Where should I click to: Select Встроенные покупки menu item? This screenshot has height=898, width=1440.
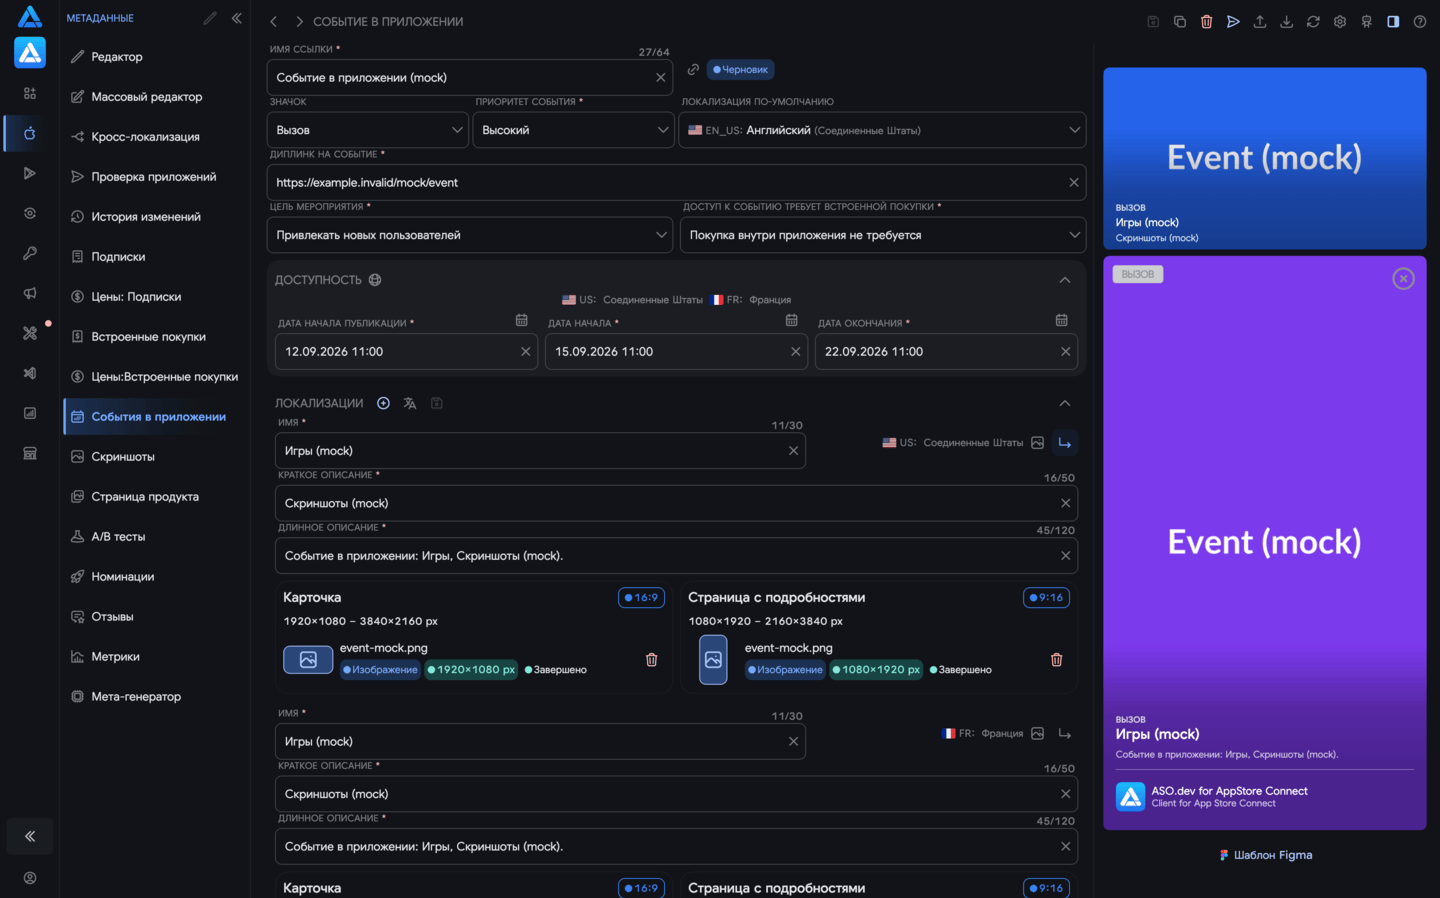tap(154, 337)
